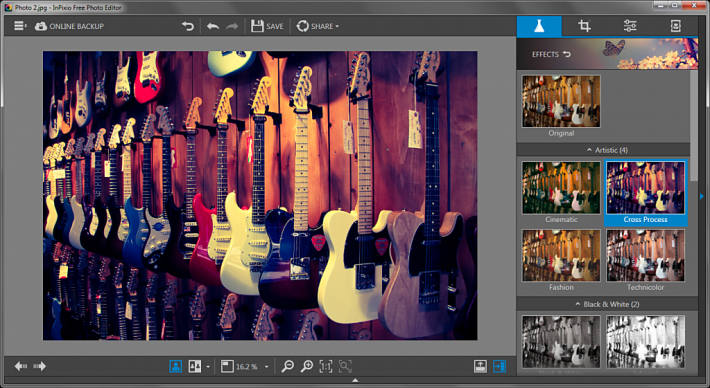Redo the last undone action
The height and width of the screenshot is (388, 710).
(x=232, y=26)
